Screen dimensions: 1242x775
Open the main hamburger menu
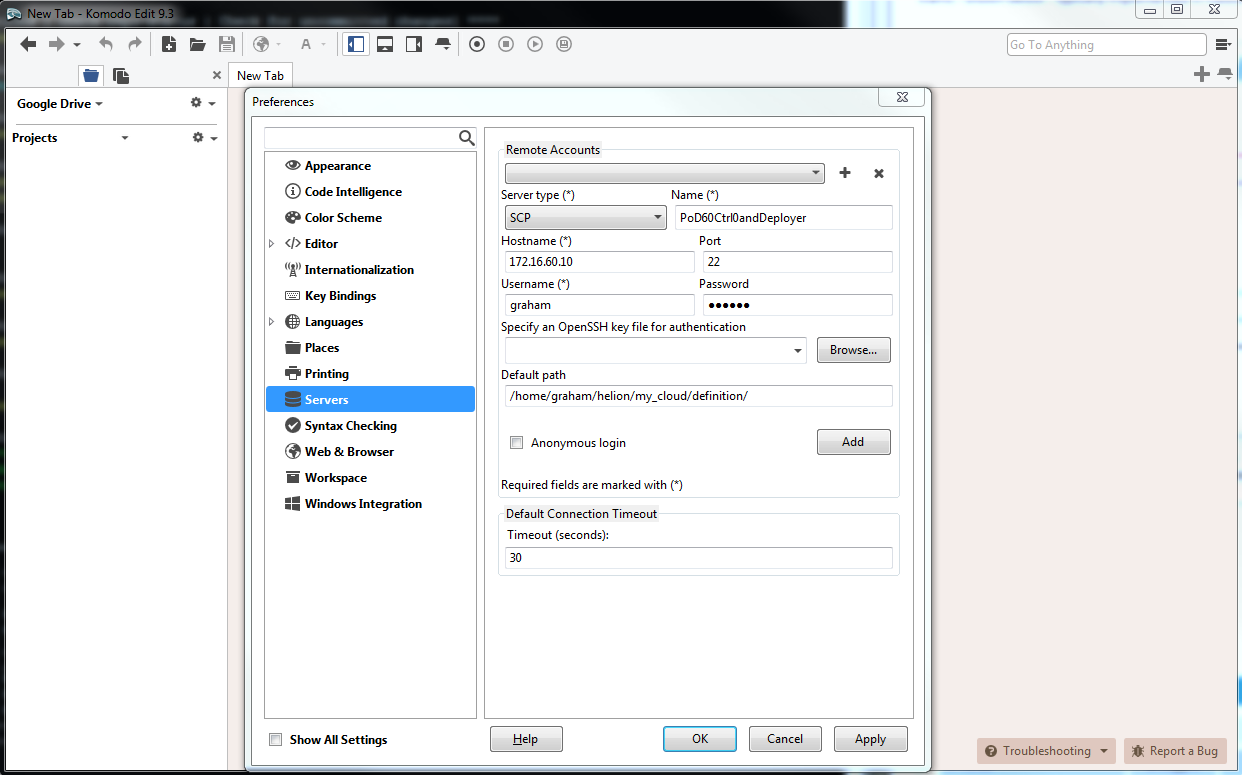point(1223,44)
